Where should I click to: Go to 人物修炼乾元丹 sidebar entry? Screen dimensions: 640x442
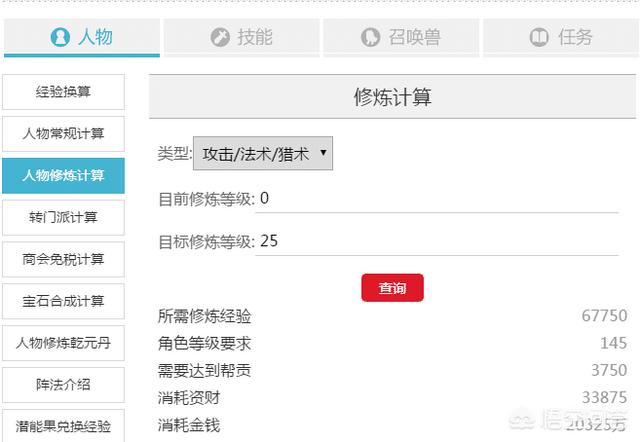tap(63, 343)
